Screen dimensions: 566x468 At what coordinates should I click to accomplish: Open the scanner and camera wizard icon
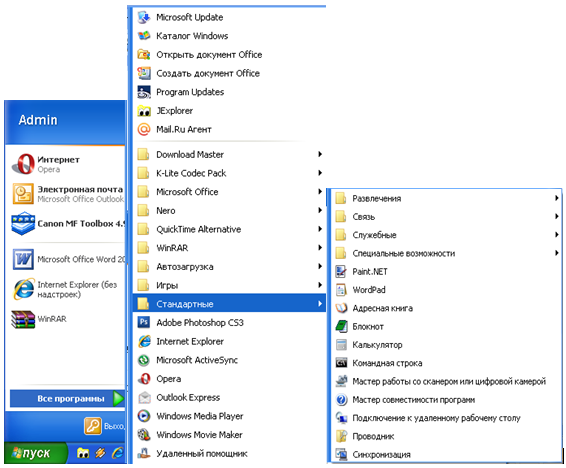(x=341, y=381)
